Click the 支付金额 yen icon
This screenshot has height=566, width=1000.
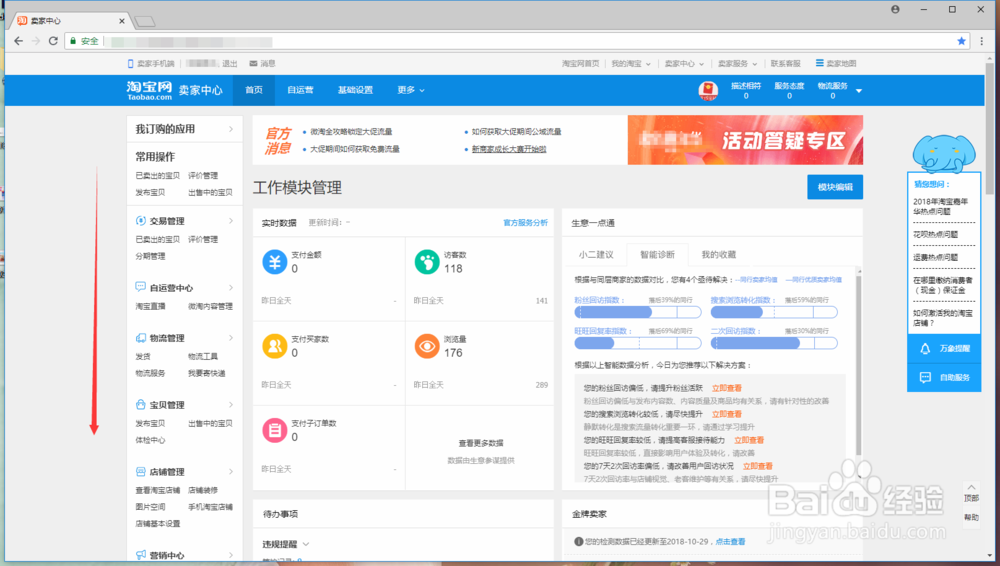[275, 262]
